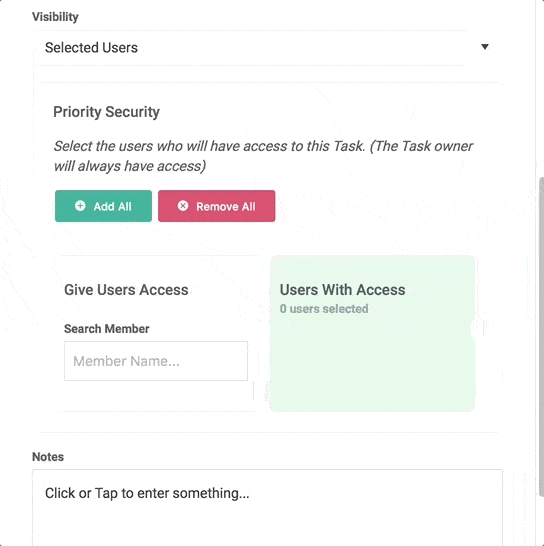Click the 'Notes' label
The width and height of the screenshot is (544, 546).
tap(48, 457)
